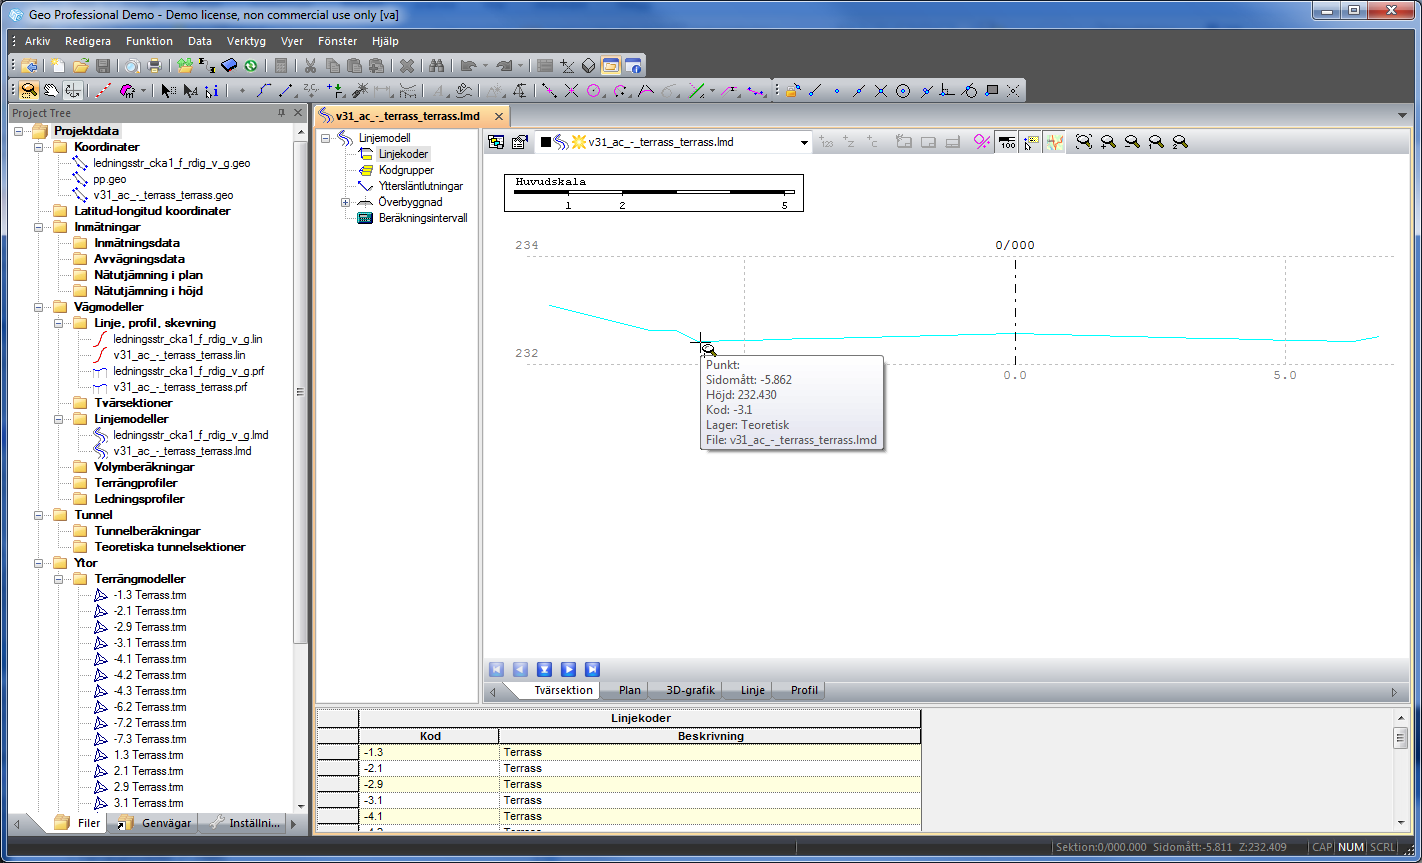Select Kodgrupper in the Linjemodell tree
1422x863 pixels.
click(x=406, y=170)
